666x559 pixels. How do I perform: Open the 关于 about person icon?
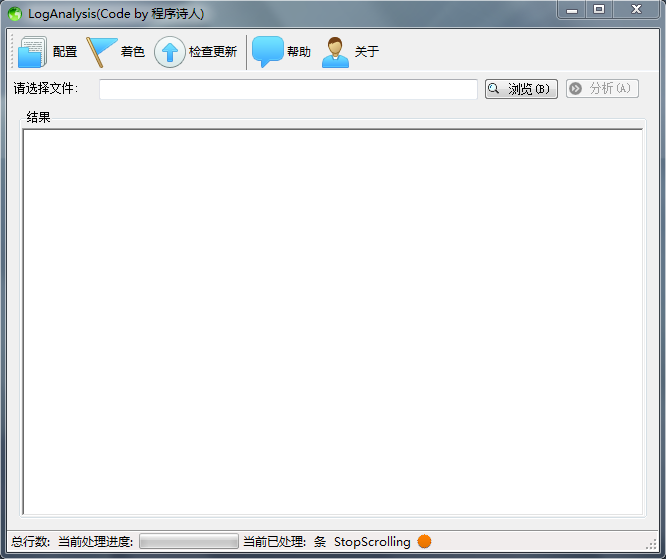pyautogui.click(x=336, y=52)
